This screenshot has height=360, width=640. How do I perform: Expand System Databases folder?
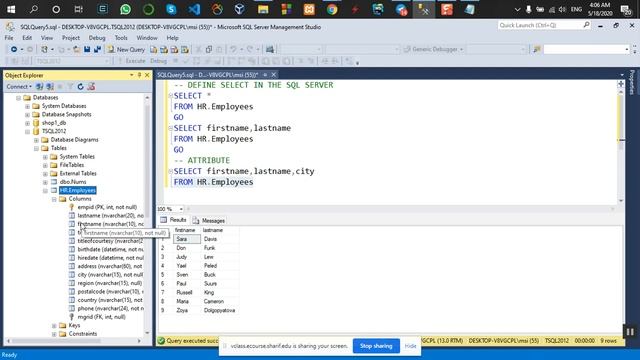click(27, 106)
